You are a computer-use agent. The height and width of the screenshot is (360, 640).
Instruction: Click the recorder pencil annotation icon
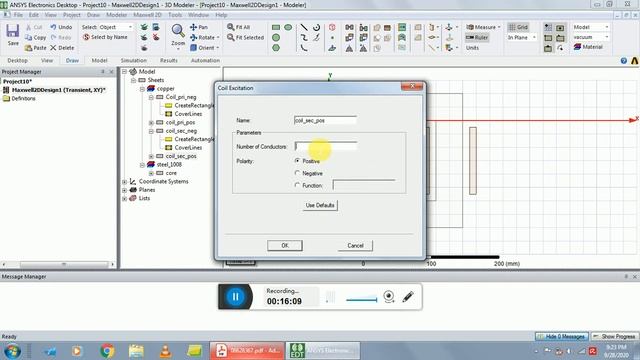tap(408, 296)
